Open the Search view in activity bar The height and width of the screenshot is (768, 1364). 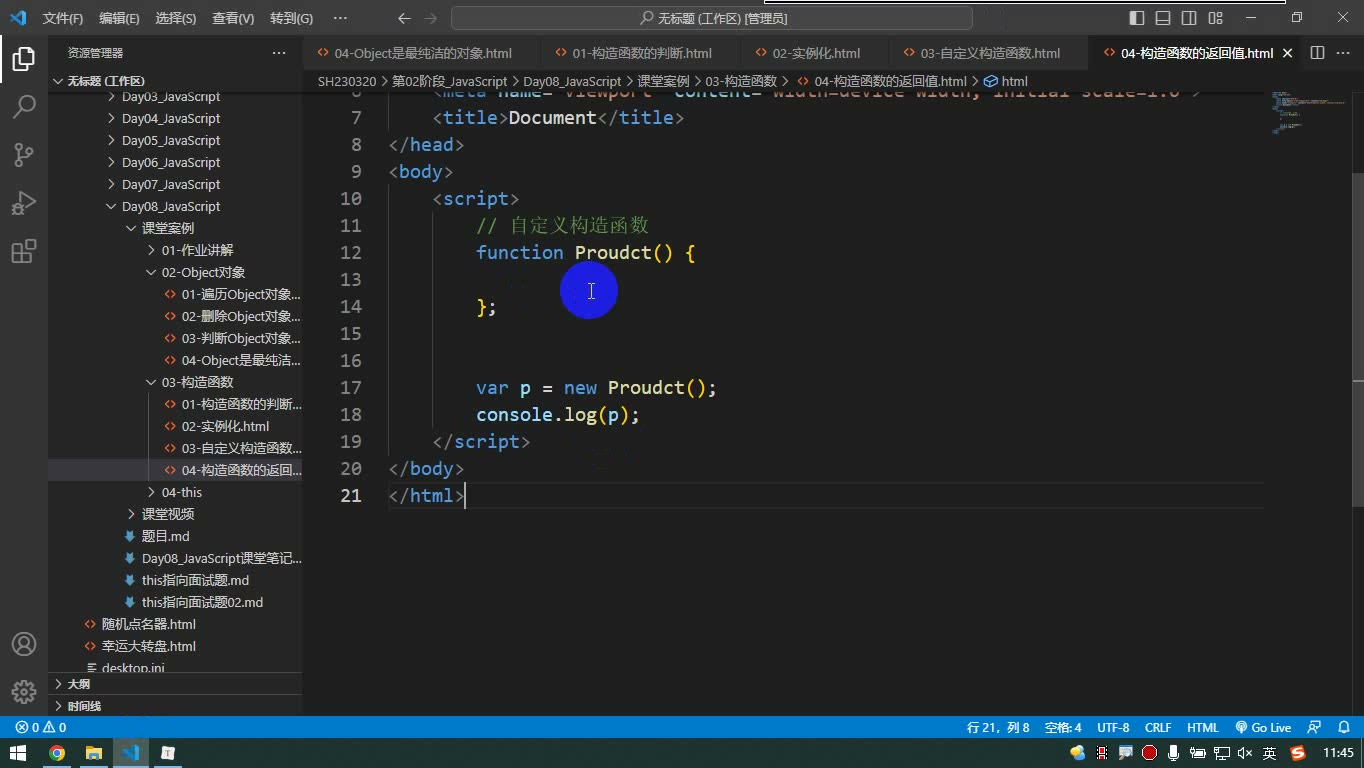coord(24,107)
